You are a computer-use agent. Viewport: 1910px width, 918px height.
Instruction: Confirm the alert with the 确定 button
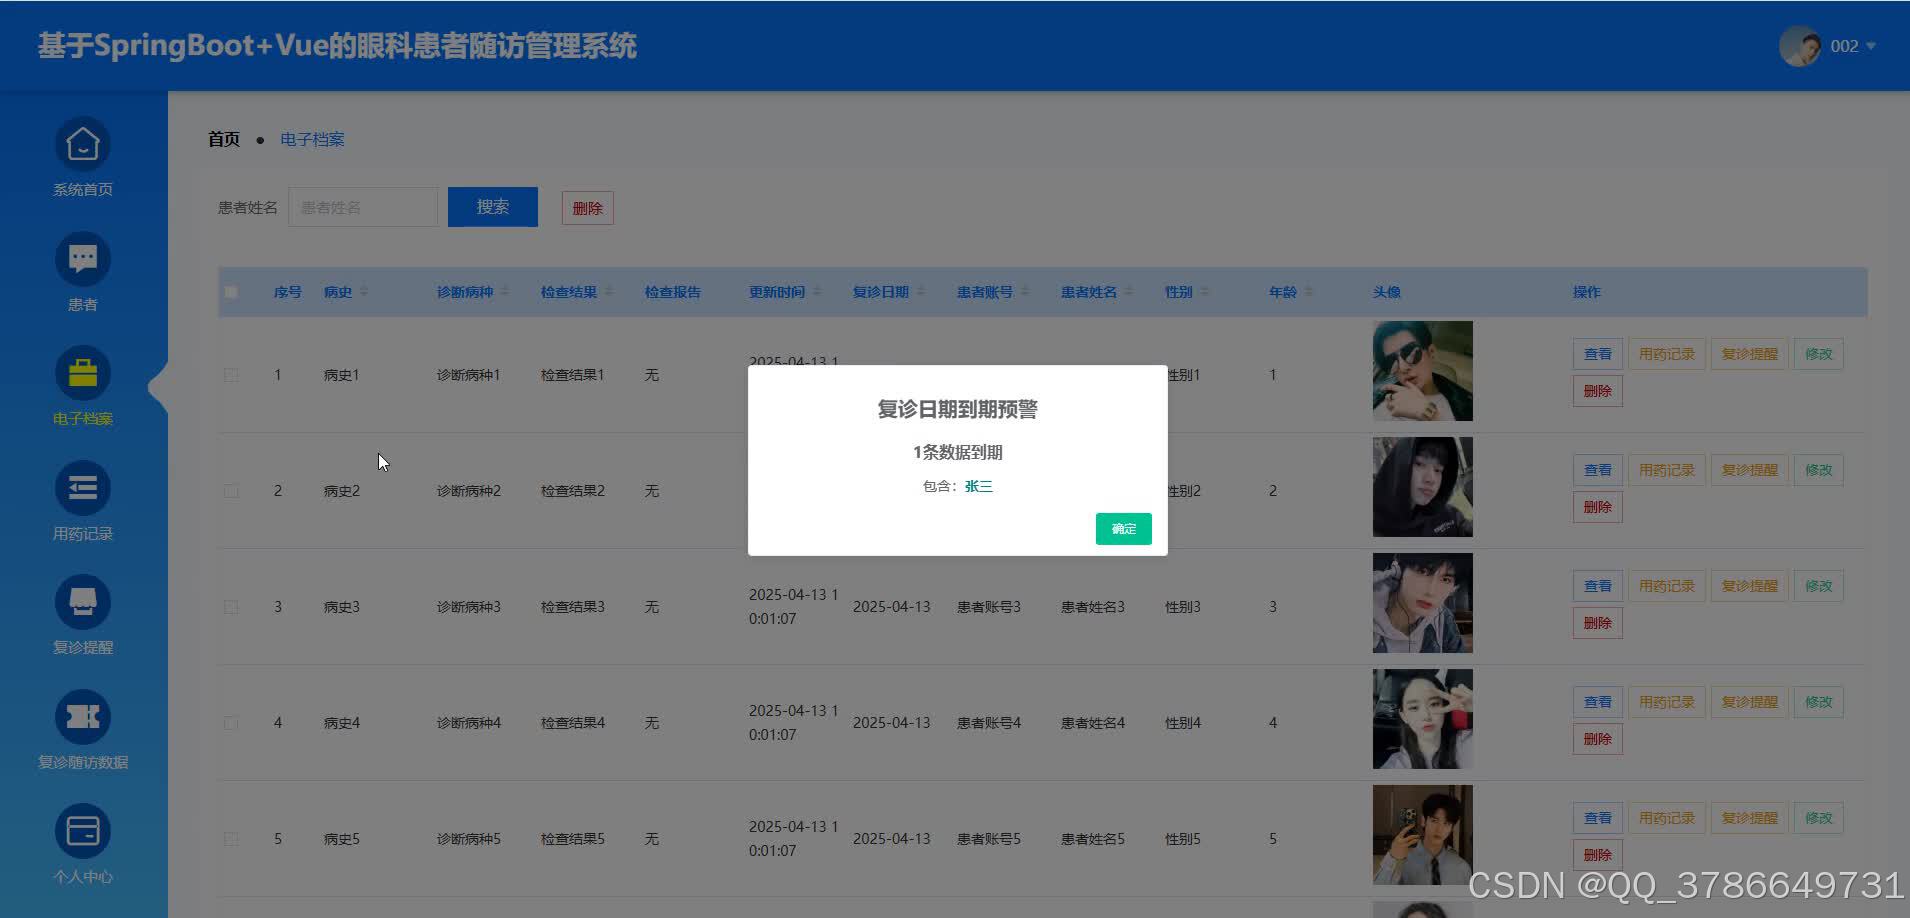coord(1123,528)
